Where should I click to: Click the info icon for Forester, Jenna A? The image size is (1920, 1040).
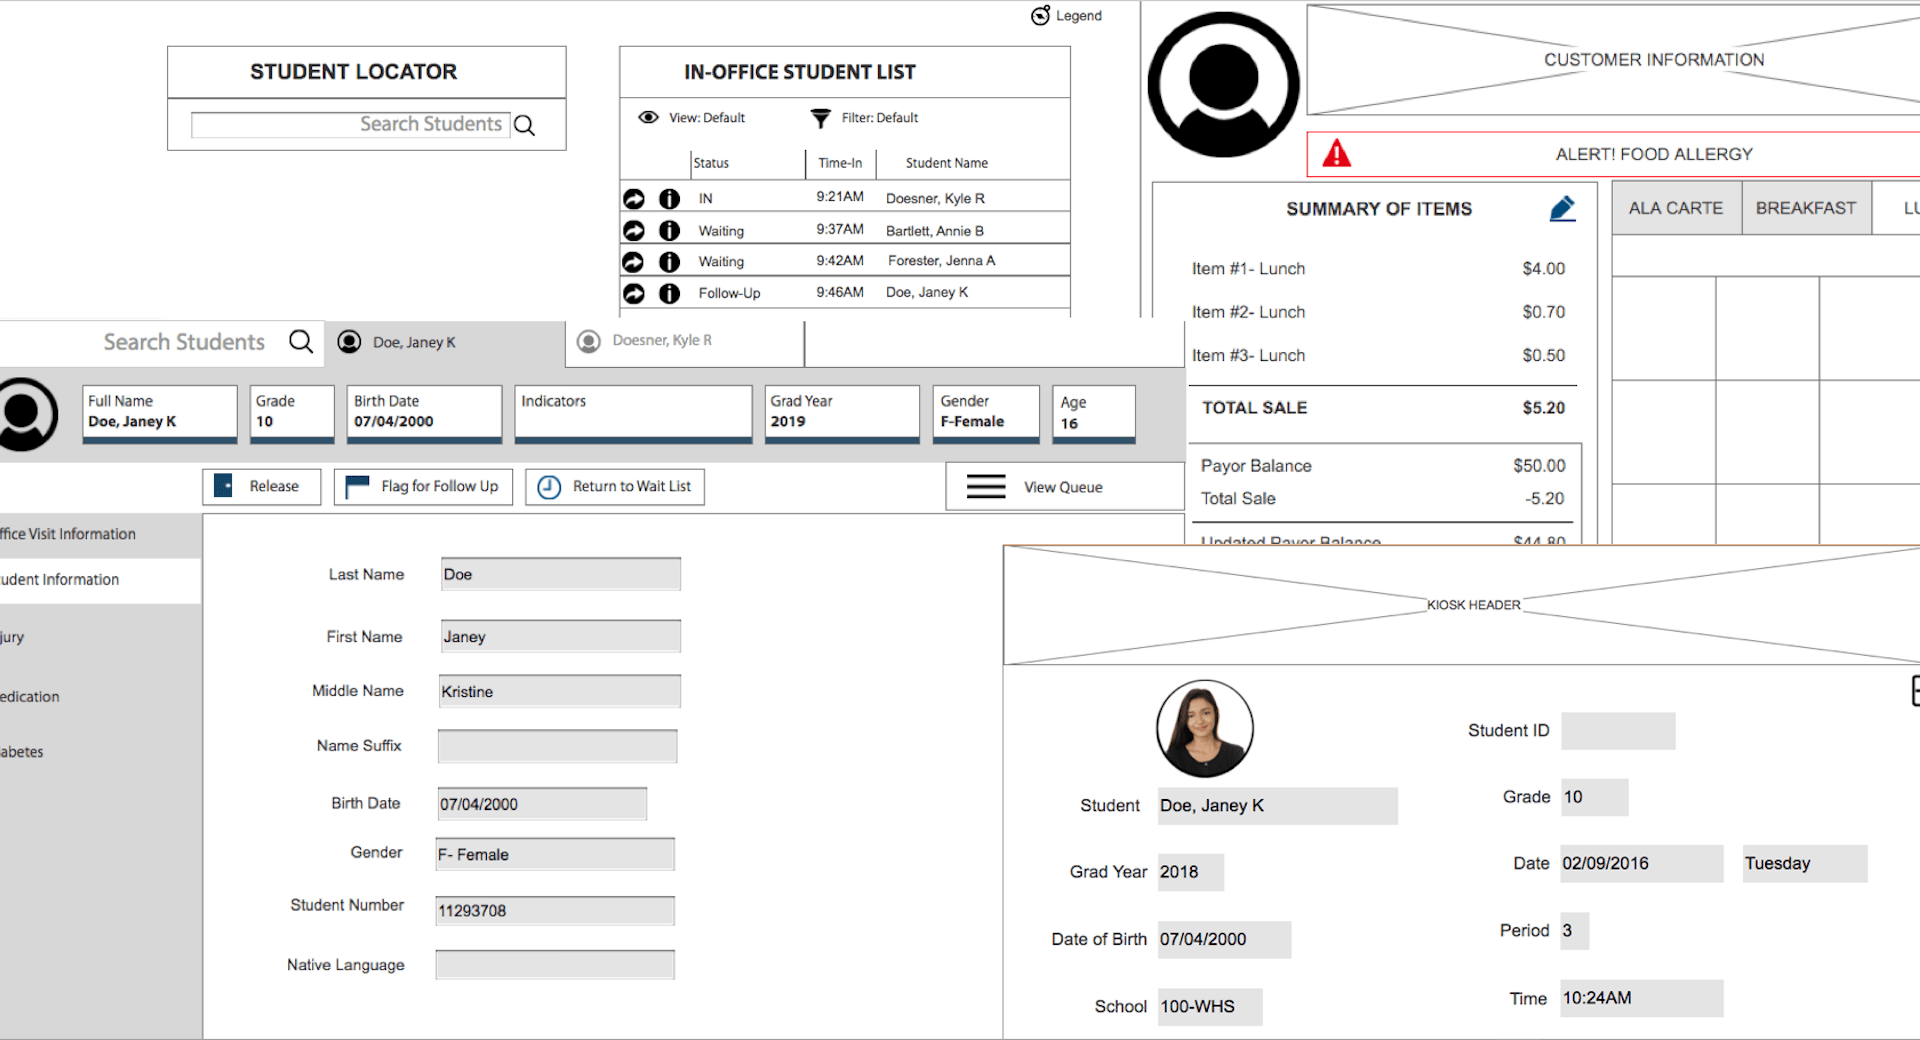(669, 262)
